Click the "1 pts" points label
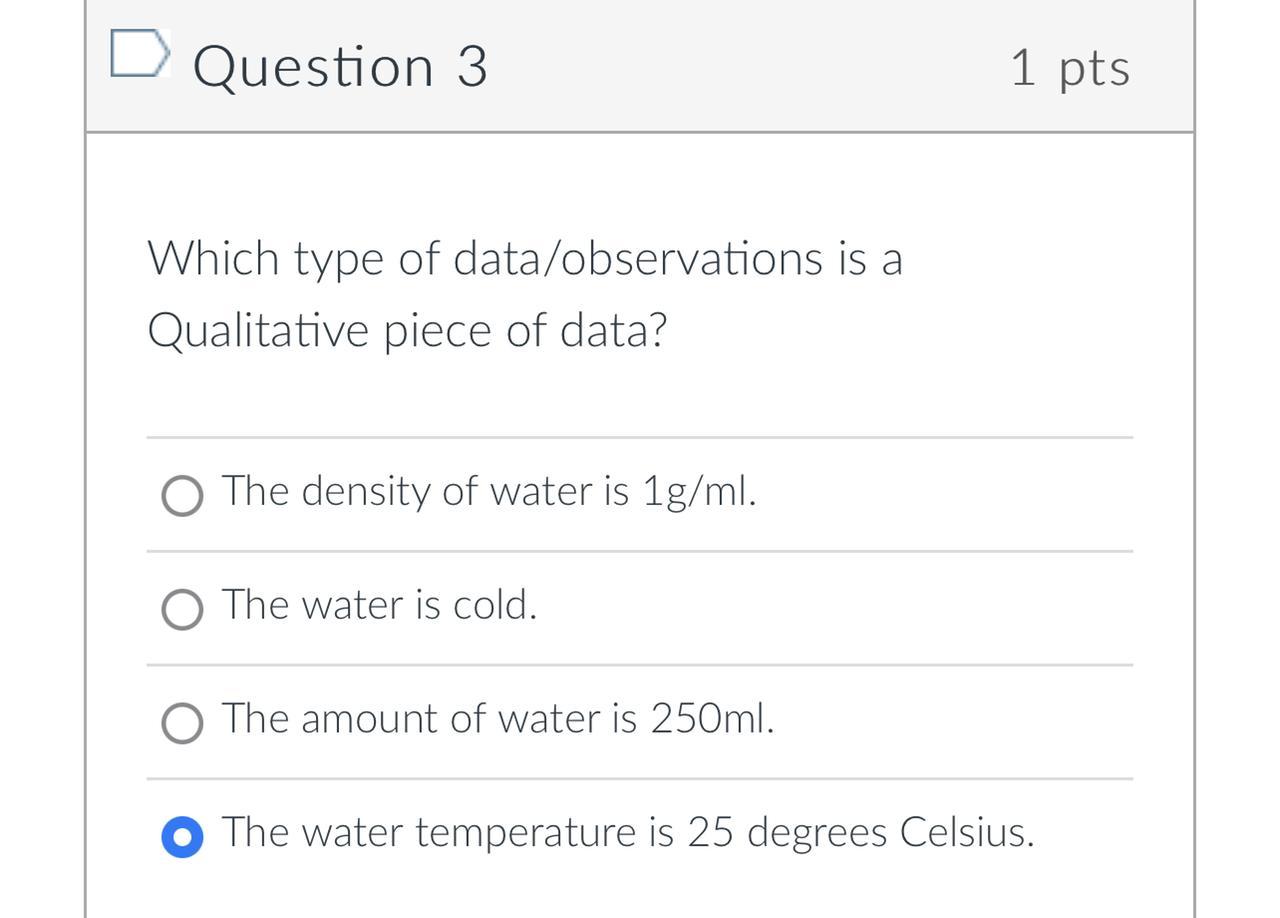 pyautogui.click(x=1070, y=68)
